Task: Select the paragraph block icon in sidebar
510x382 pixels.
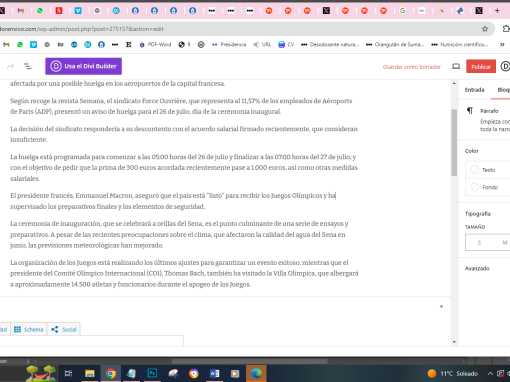Action: coord(470,111)
